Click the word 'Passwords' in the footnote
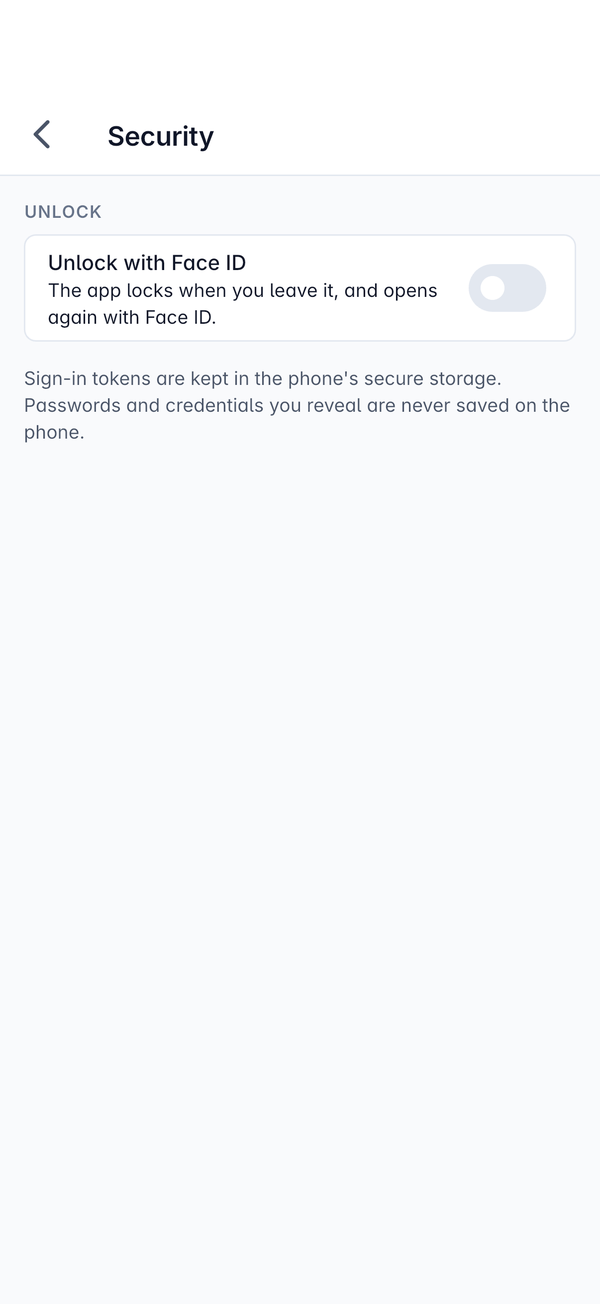The height and width of the screenshot is (1304, 600). coord(72,405)
